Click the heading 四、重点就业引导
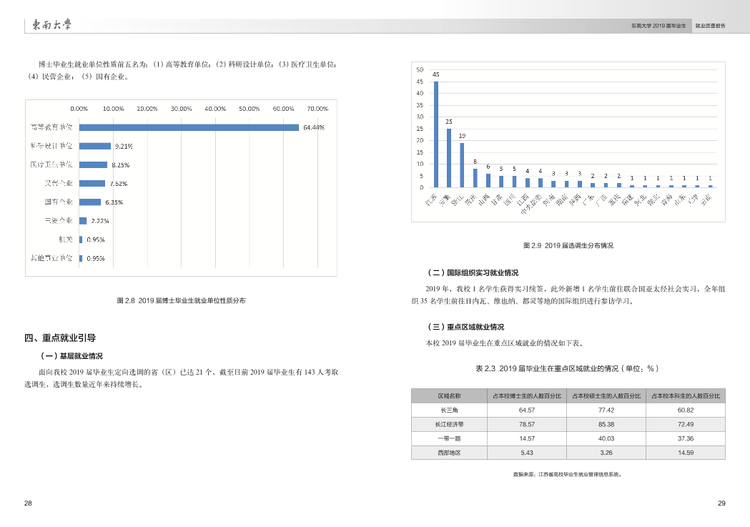The width and height of the screenshot is (750, 527). [60, 338]
